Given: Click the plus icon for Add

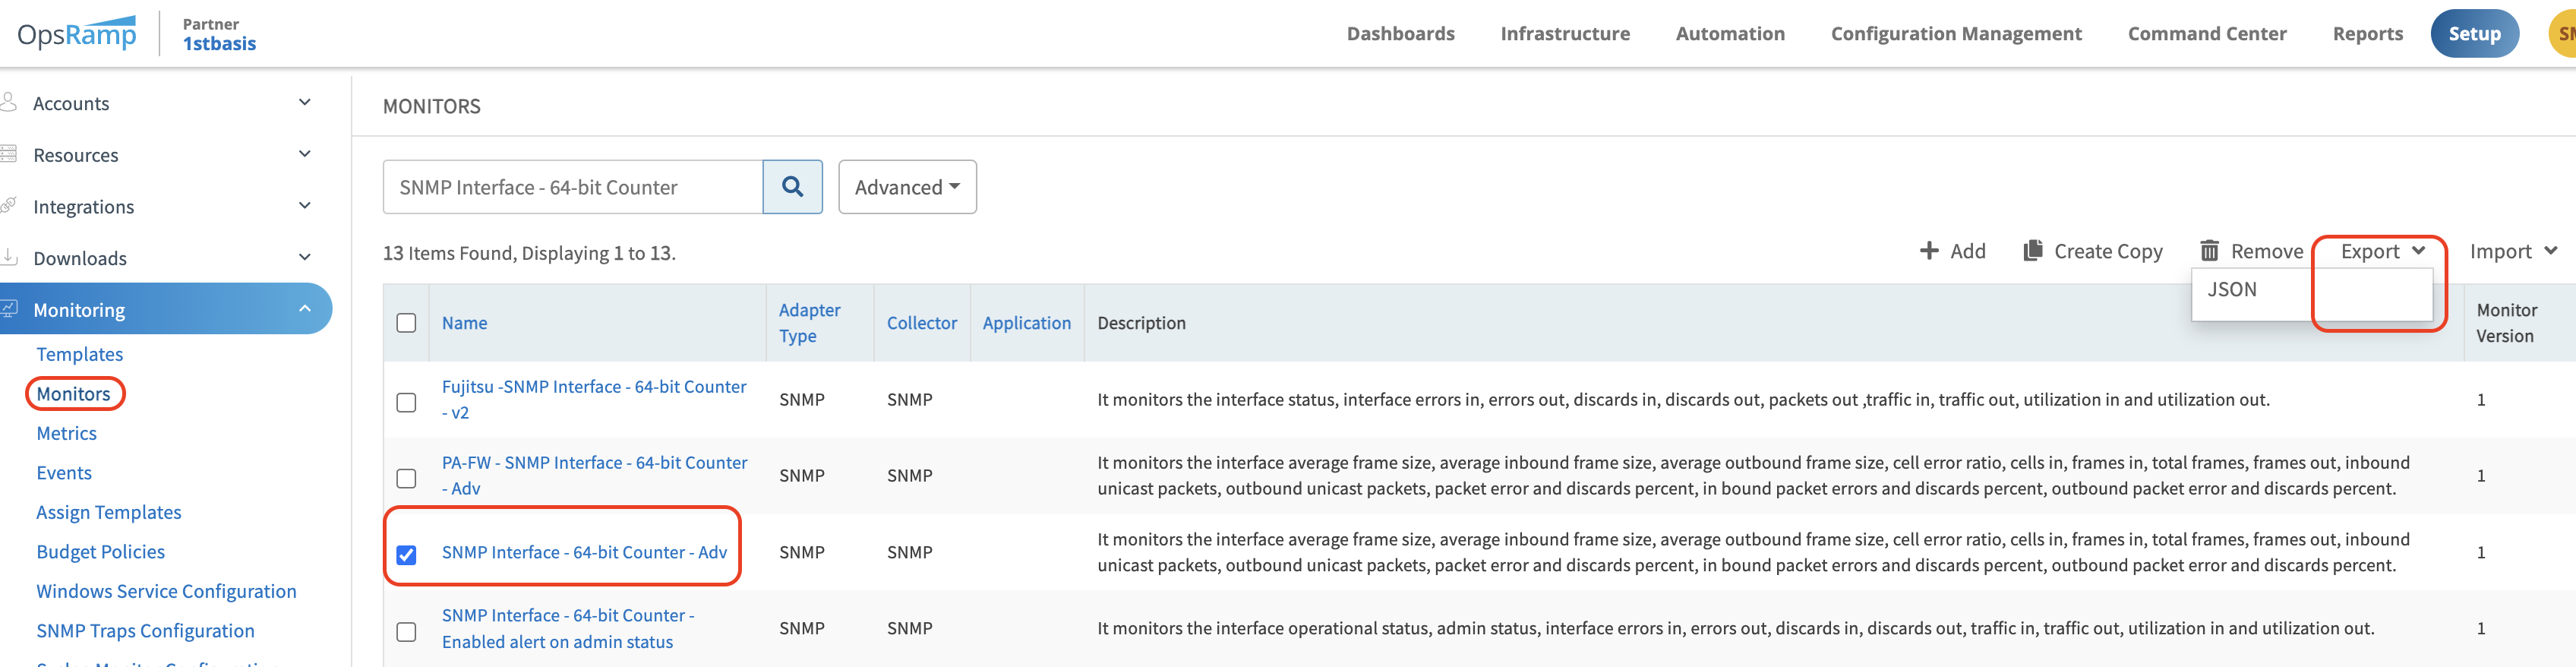Looking at the screenshot, I should click(x=1929, y=251).
